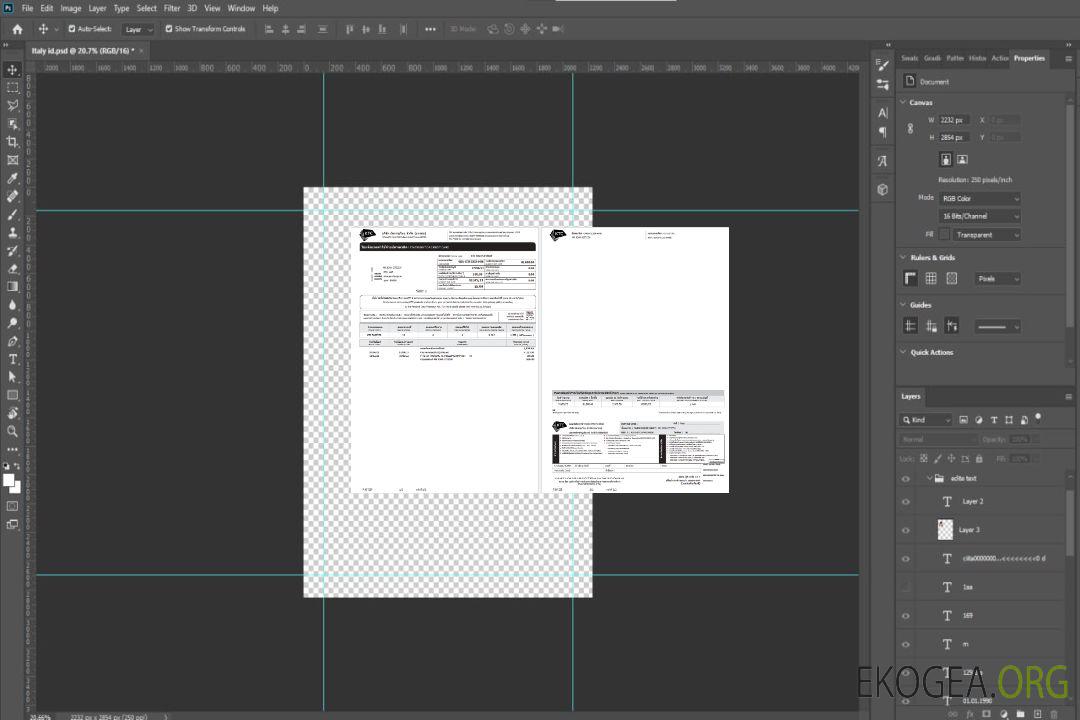The image size is (1080, 720).
Task: Select the Eraser tool
Action: [12, 269]
